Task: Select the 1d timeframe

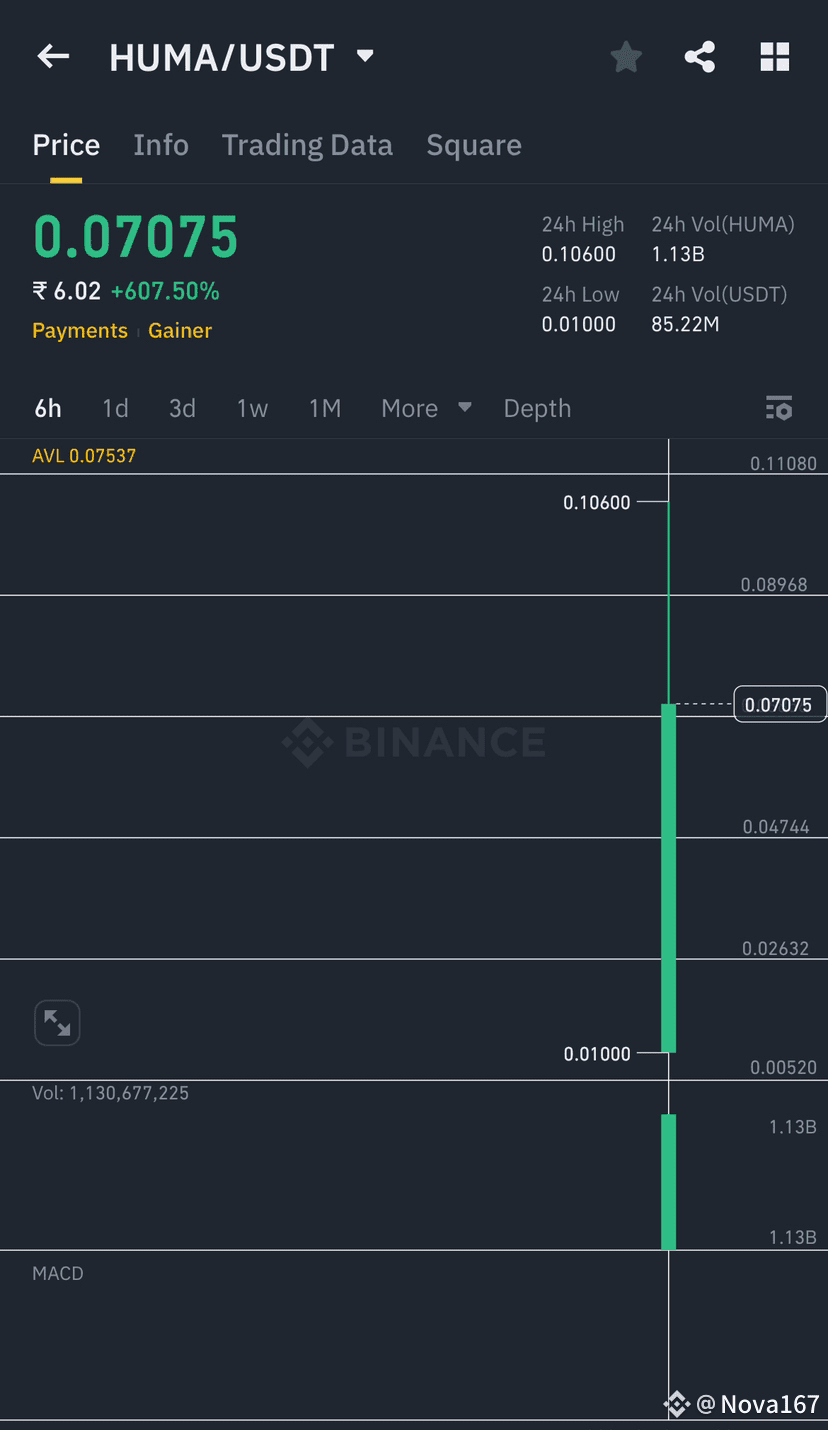Action: pyautogui.click(x=115, y=408)
